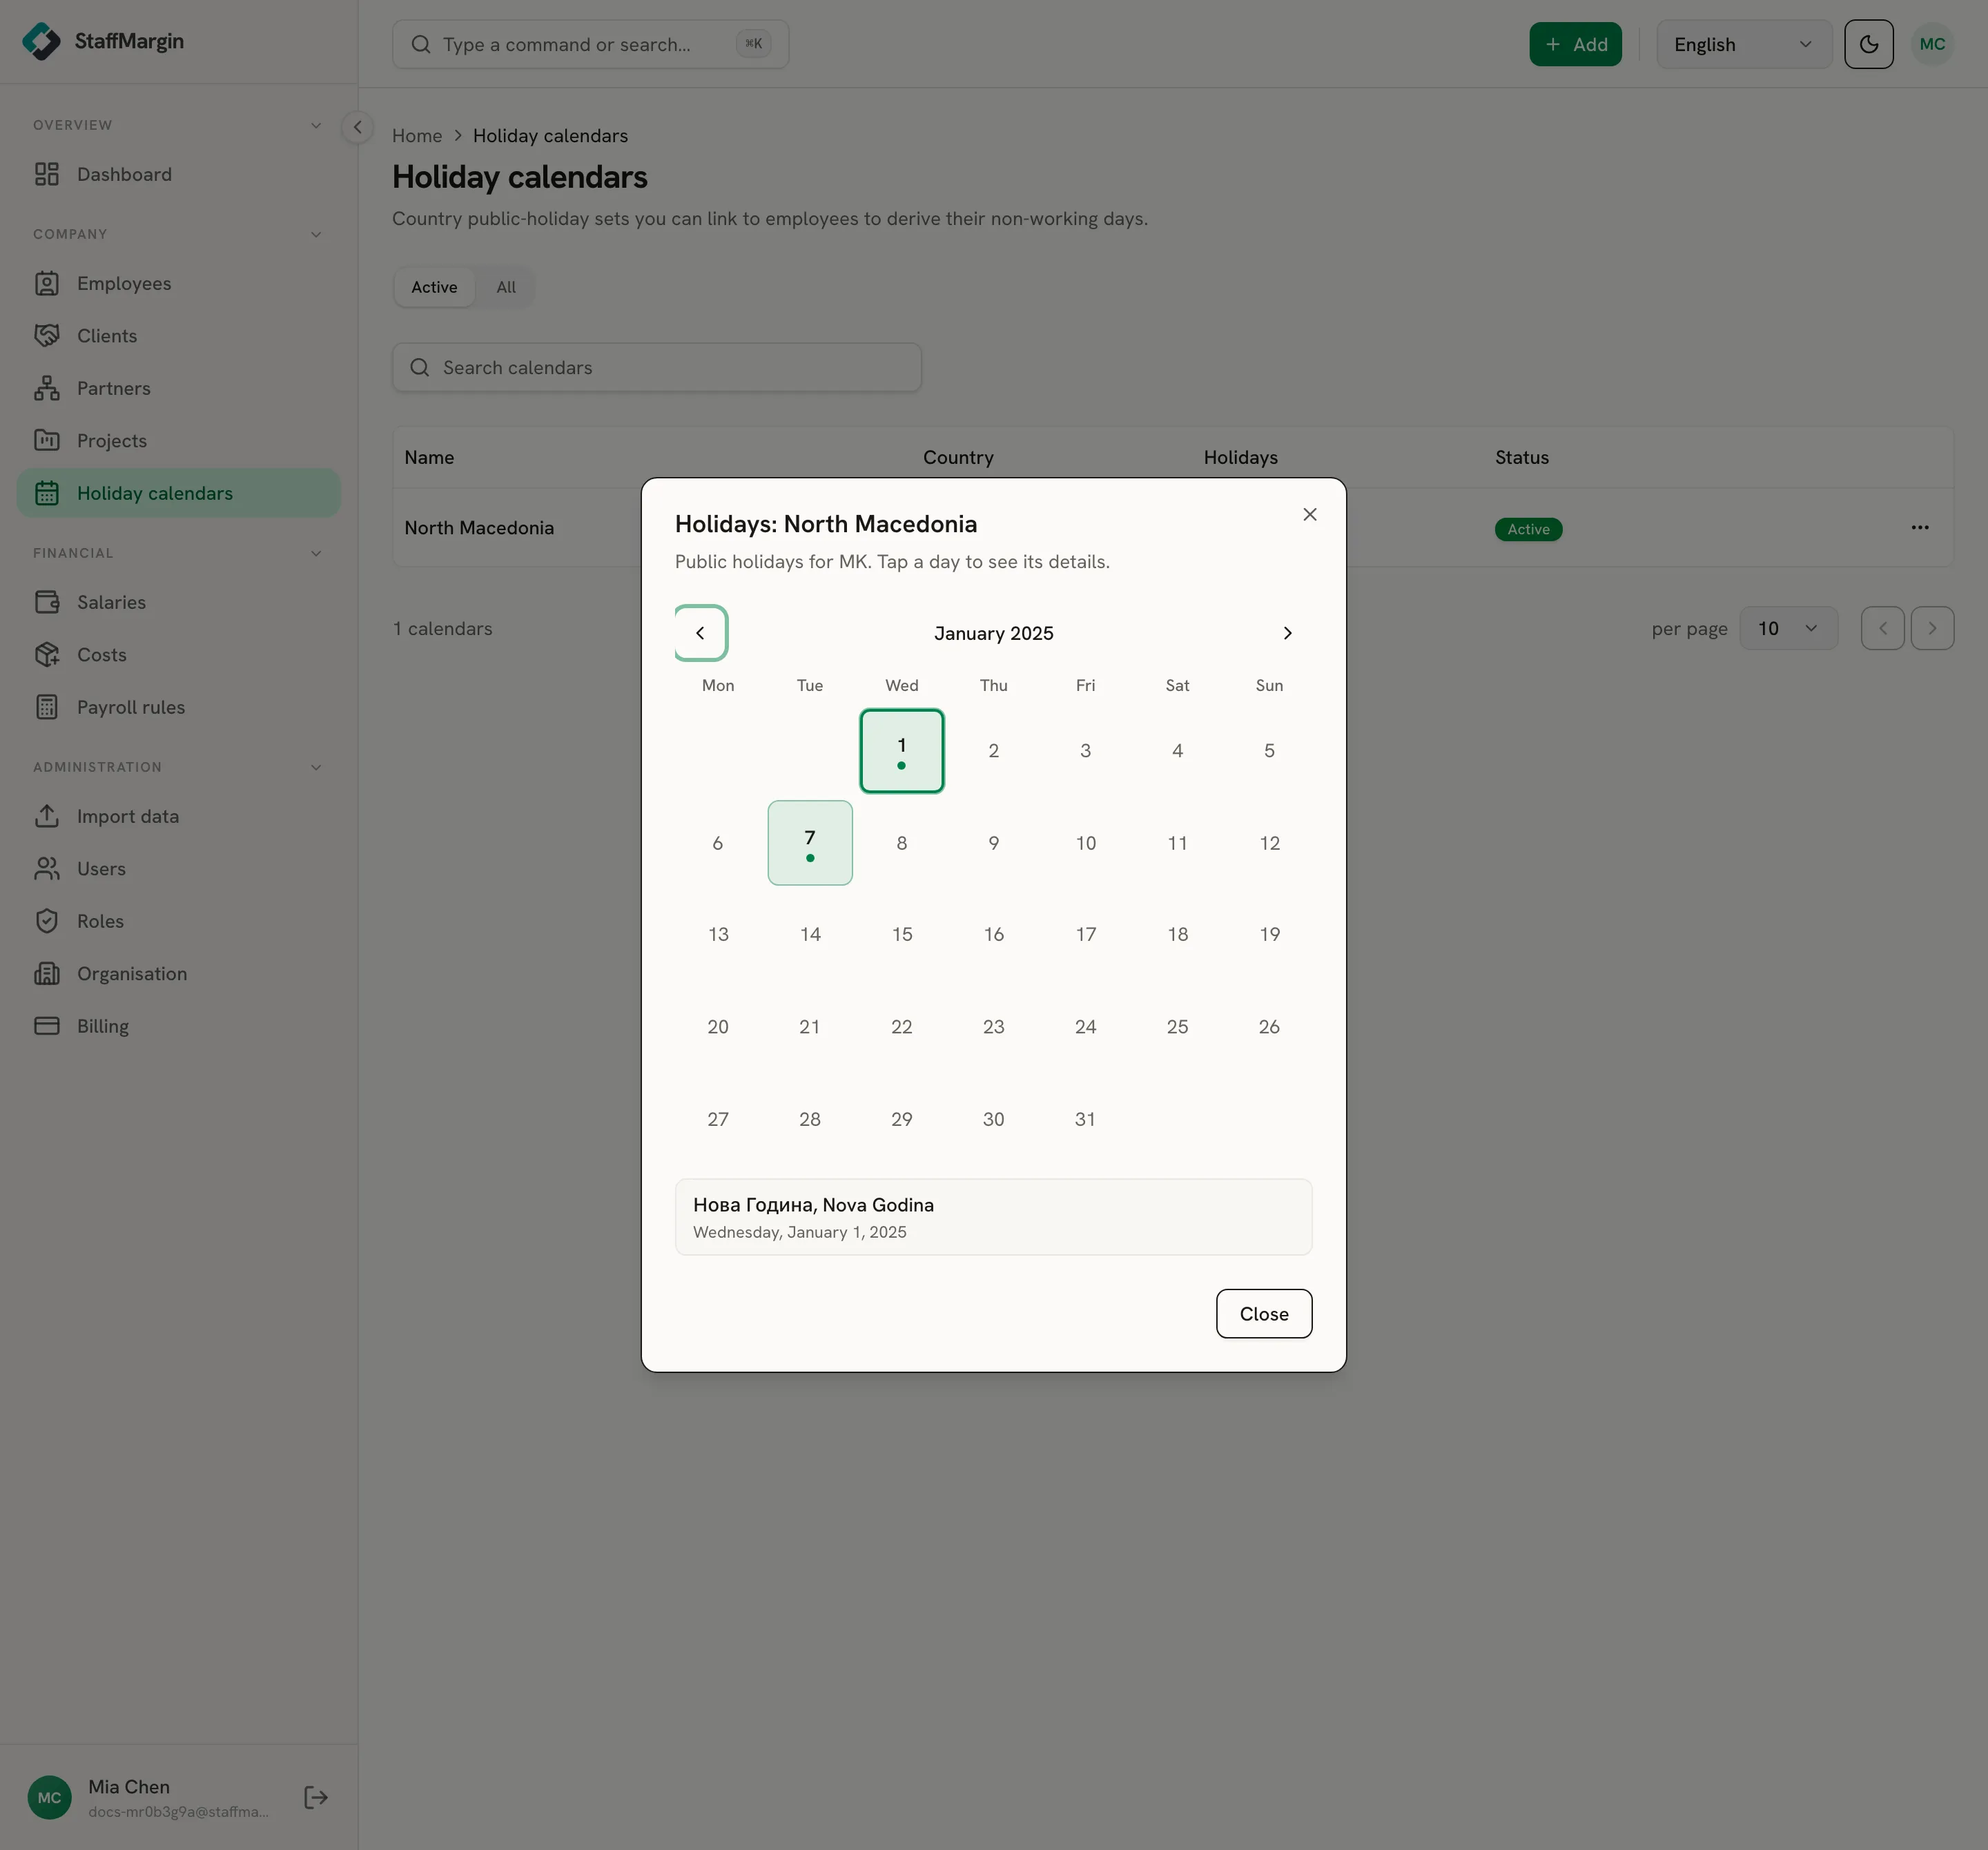Open the Costs page

[x=178, y=655]
